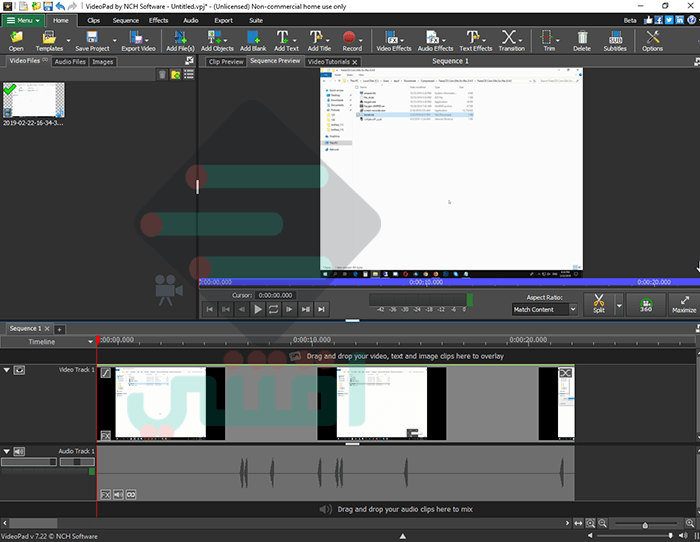This screenshot has width=700, height=542.
Task: Click the trash icon in the media bin
Action: coord(162,75)
